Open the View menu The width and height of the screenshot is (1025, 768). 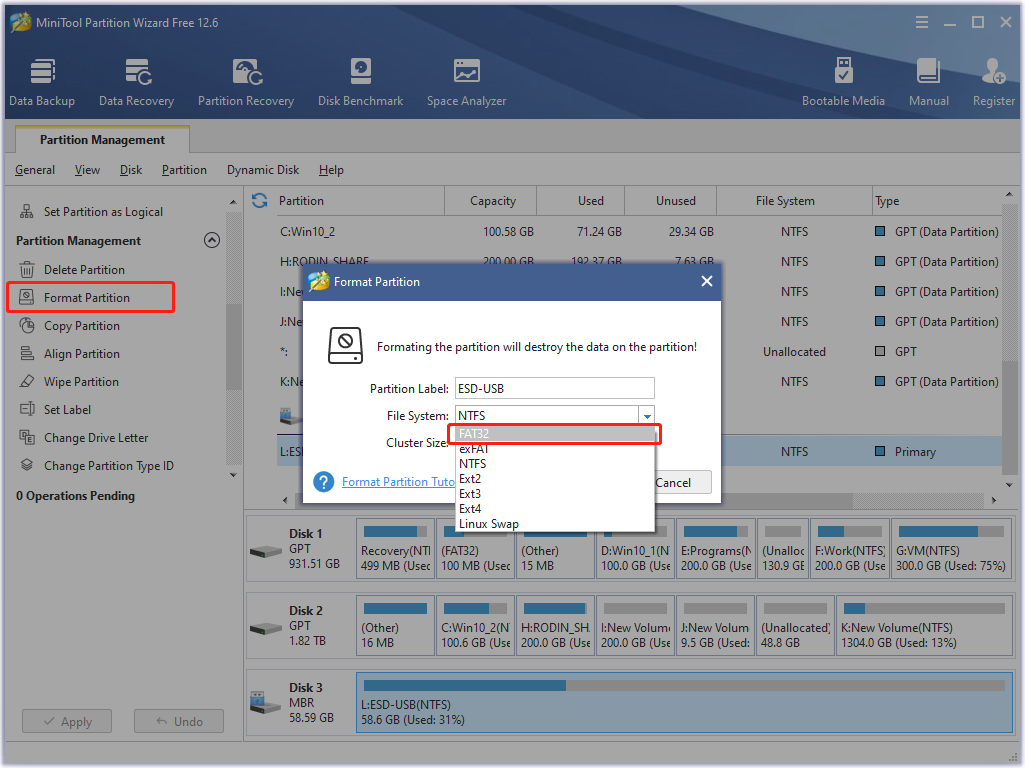point(87,170)
